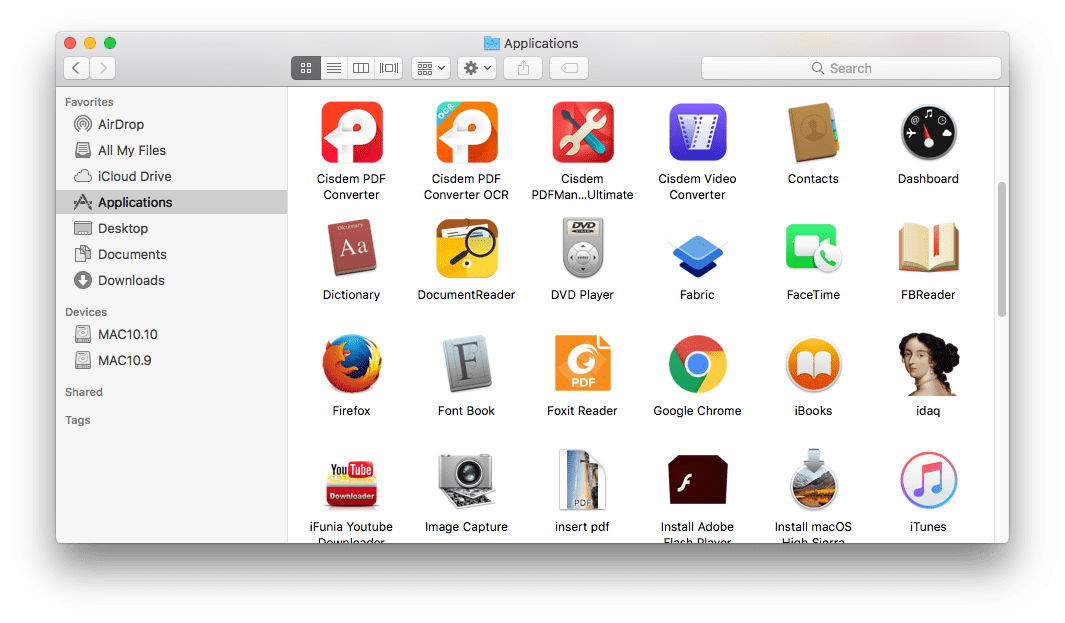Click the Favorites sidebar heading
The image size is (1065, 623).
(89, 102)
